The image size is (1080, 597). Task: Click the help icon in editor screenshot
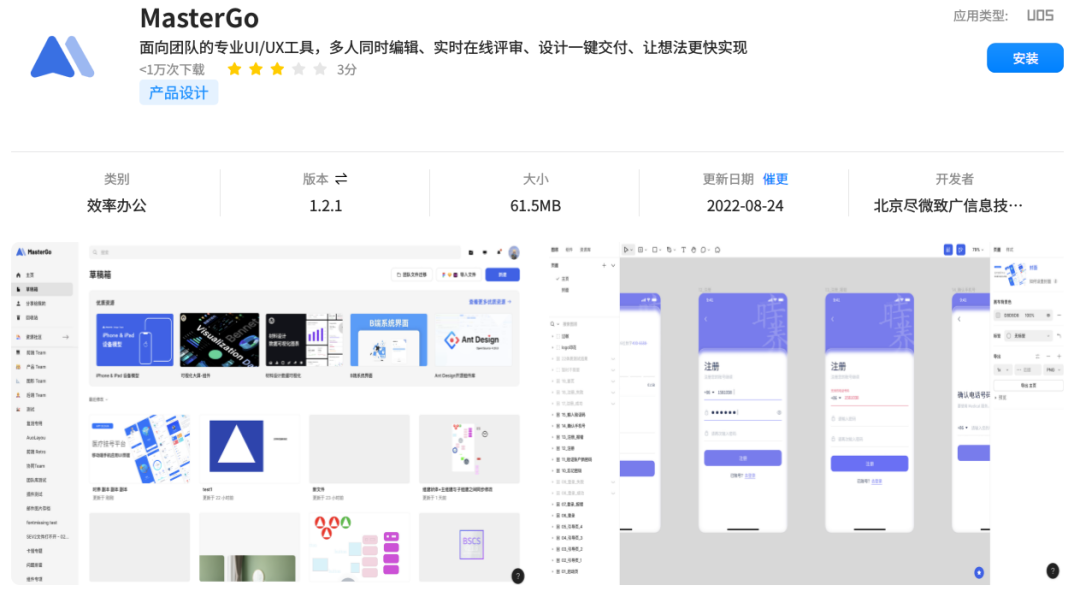pos(1052,570)
